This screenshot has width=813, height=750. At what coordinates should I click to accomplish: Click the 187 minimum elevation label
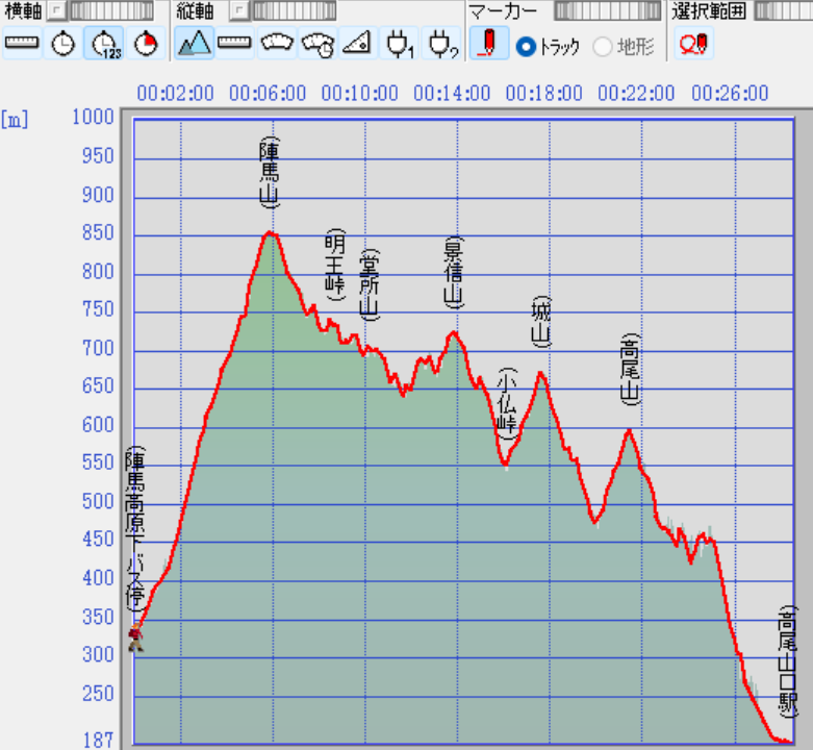[x=99, y=740]
